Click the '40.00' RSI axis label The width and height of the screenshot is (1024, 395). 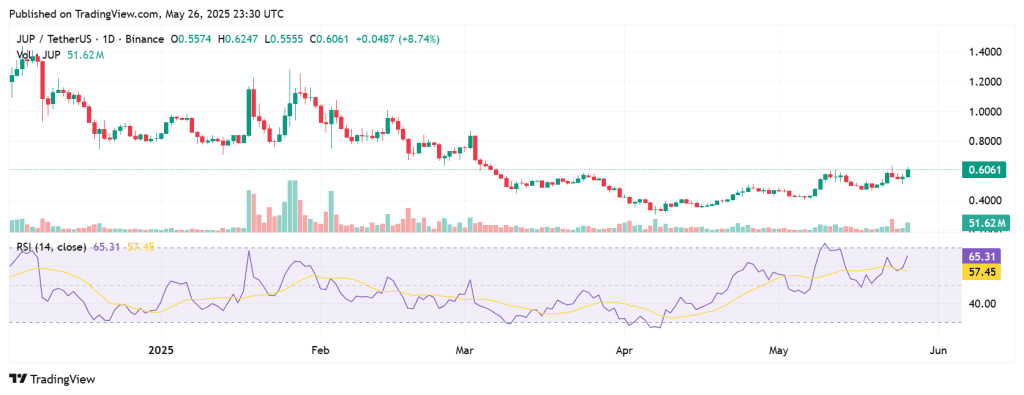click(982, 304)
